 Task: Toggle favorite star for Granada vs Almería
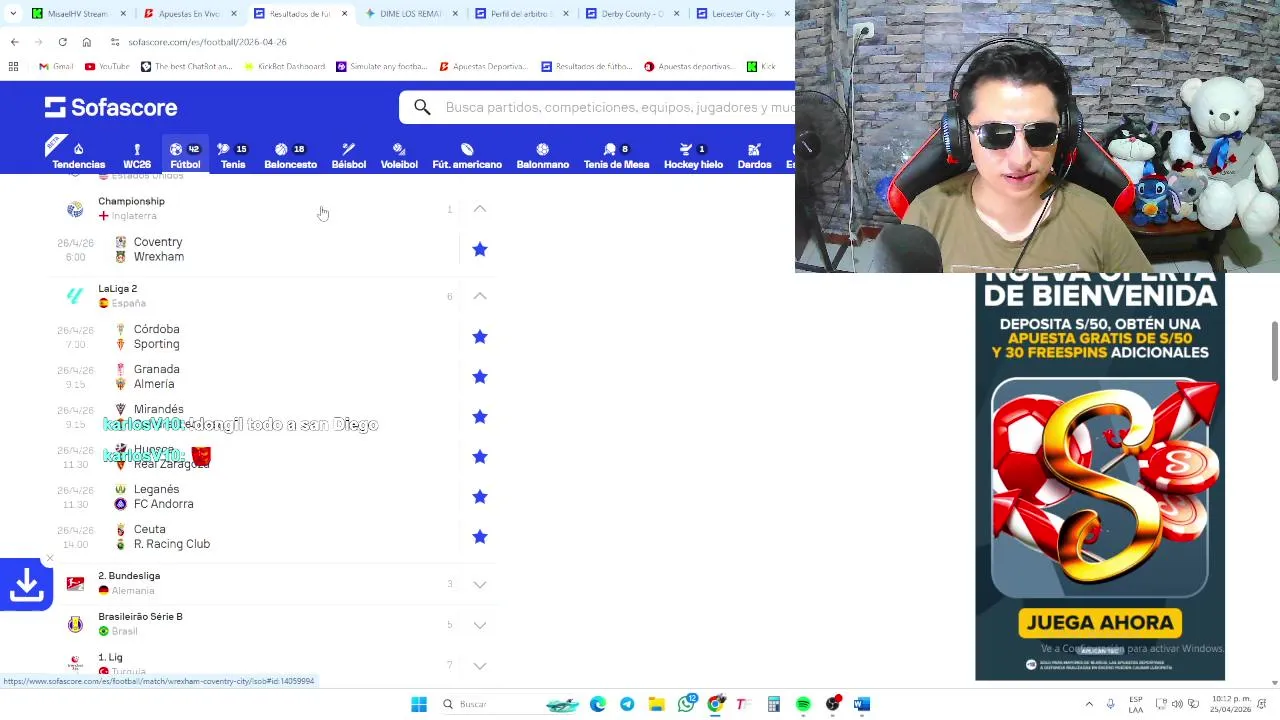(480, 377)
